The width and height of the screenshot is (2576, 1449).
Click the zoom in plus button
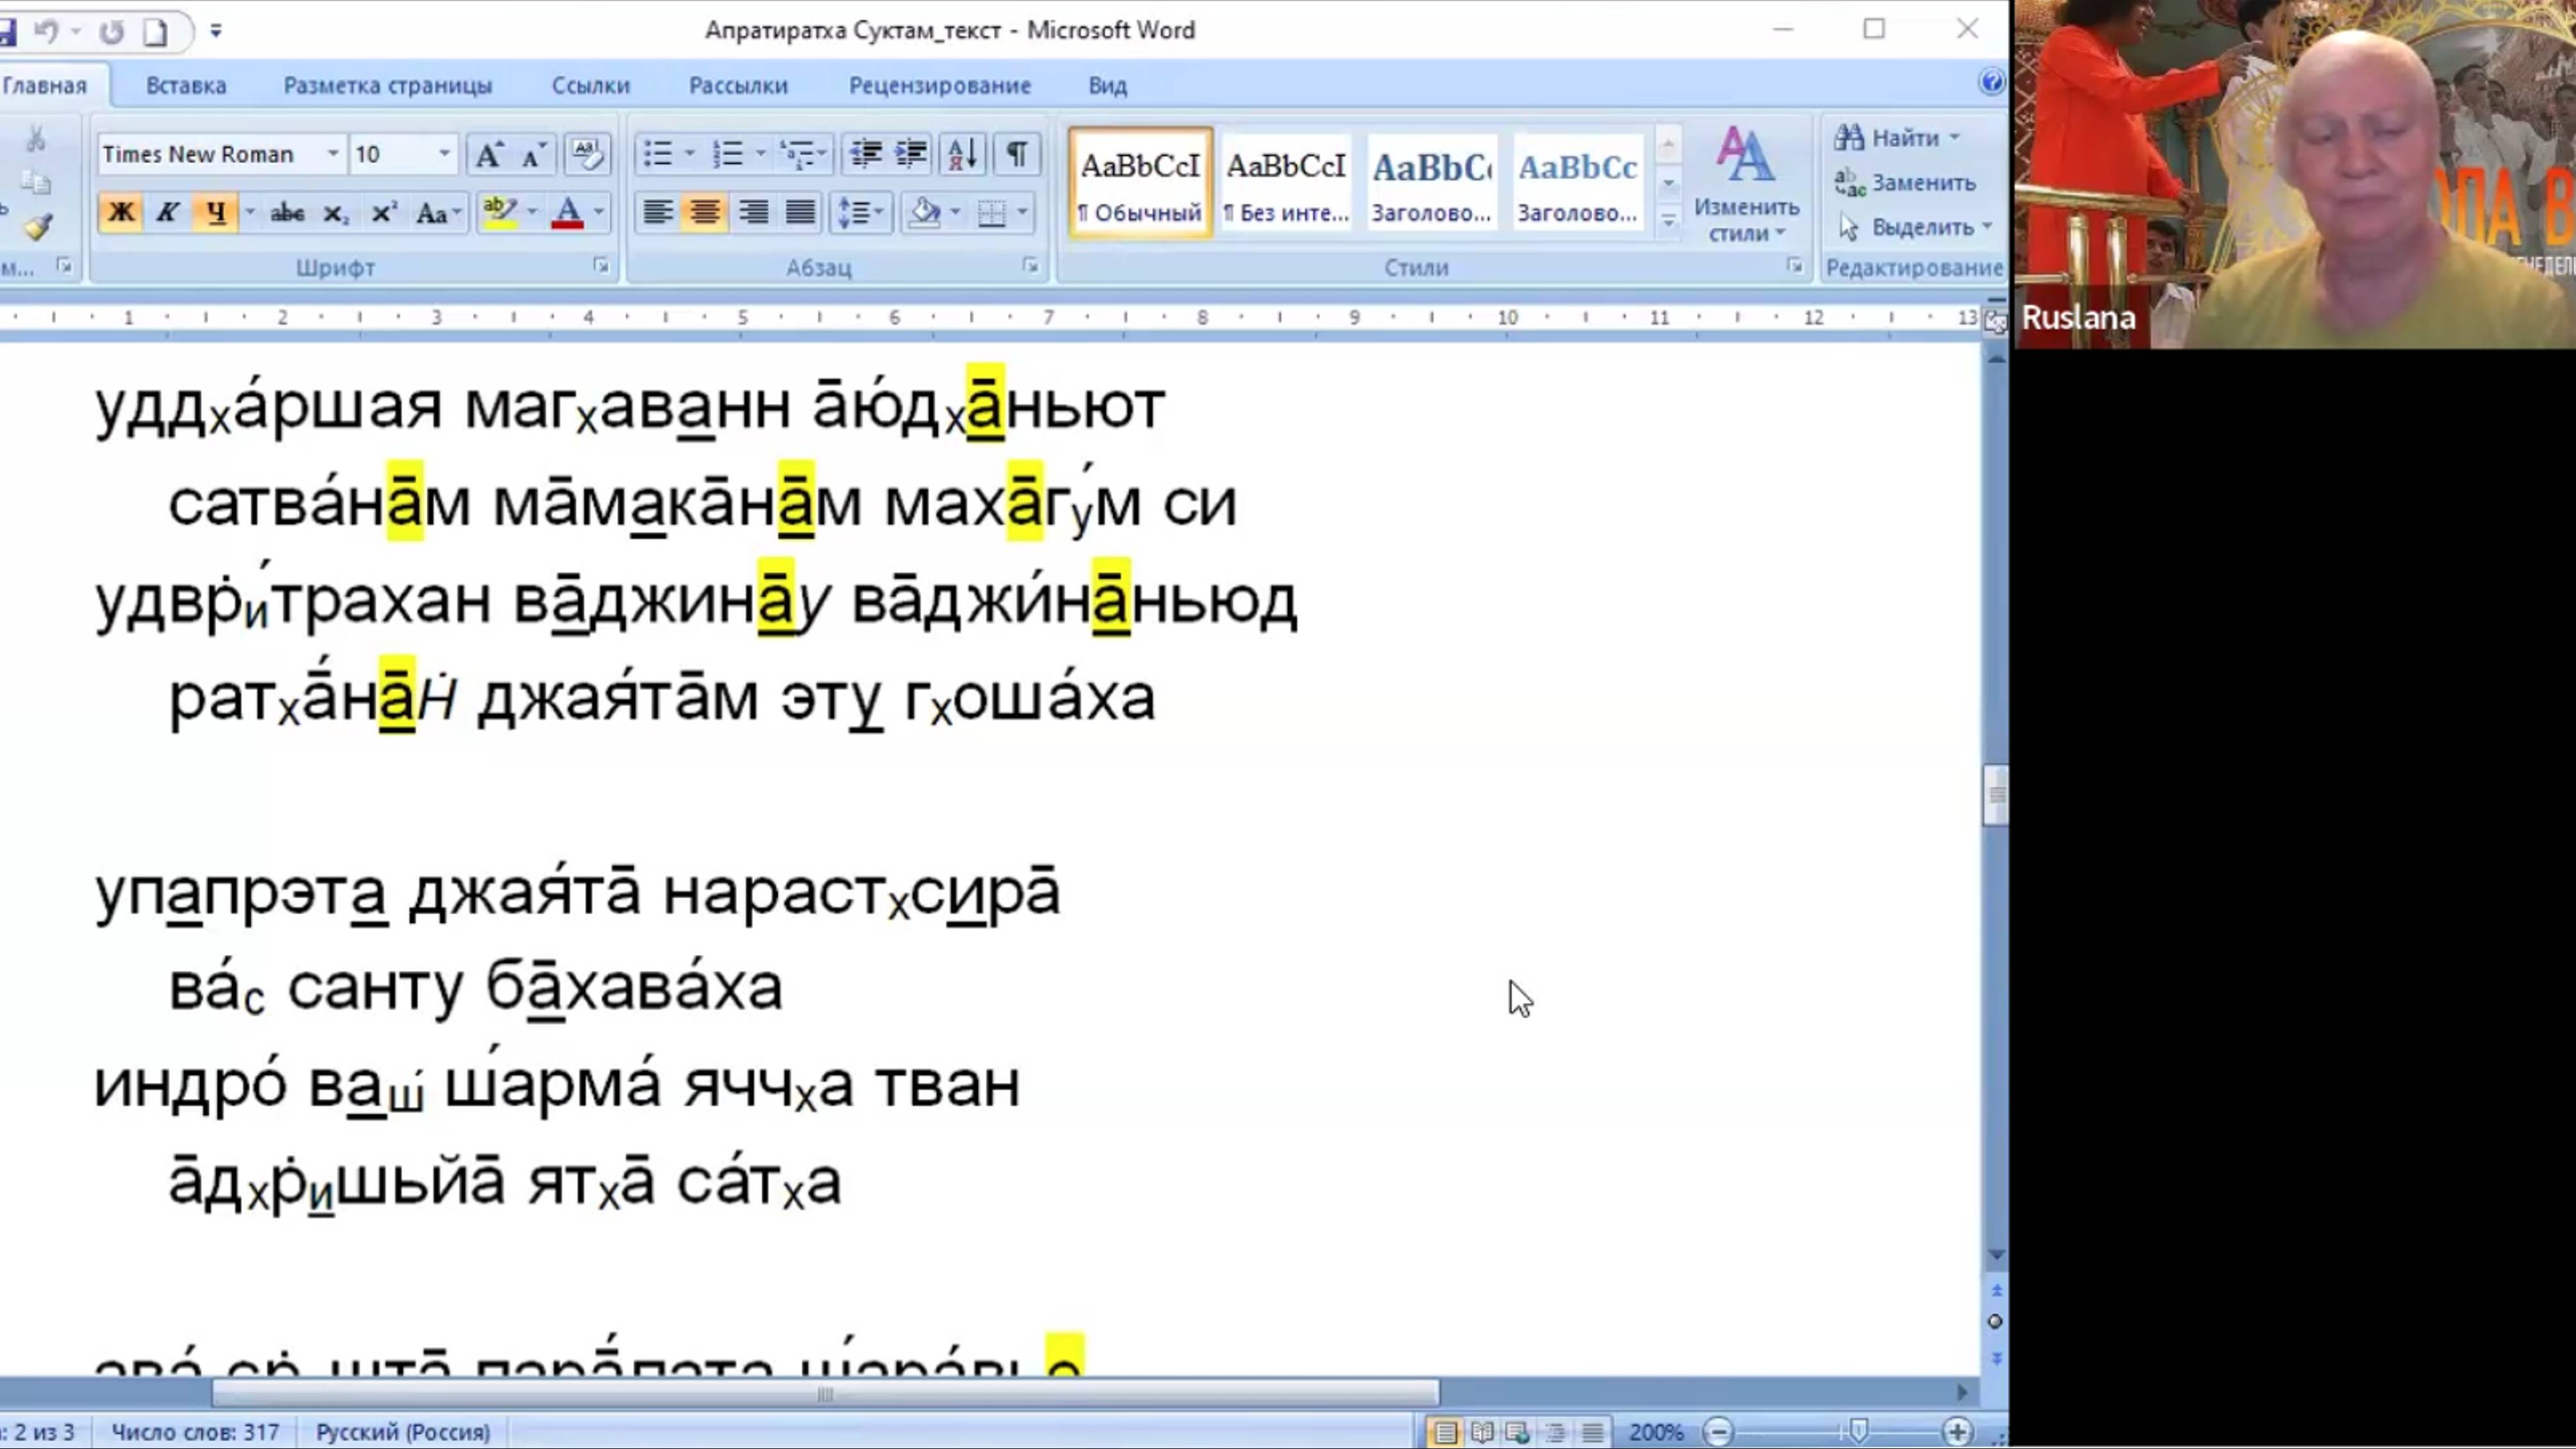(x=1957, y=1431)
